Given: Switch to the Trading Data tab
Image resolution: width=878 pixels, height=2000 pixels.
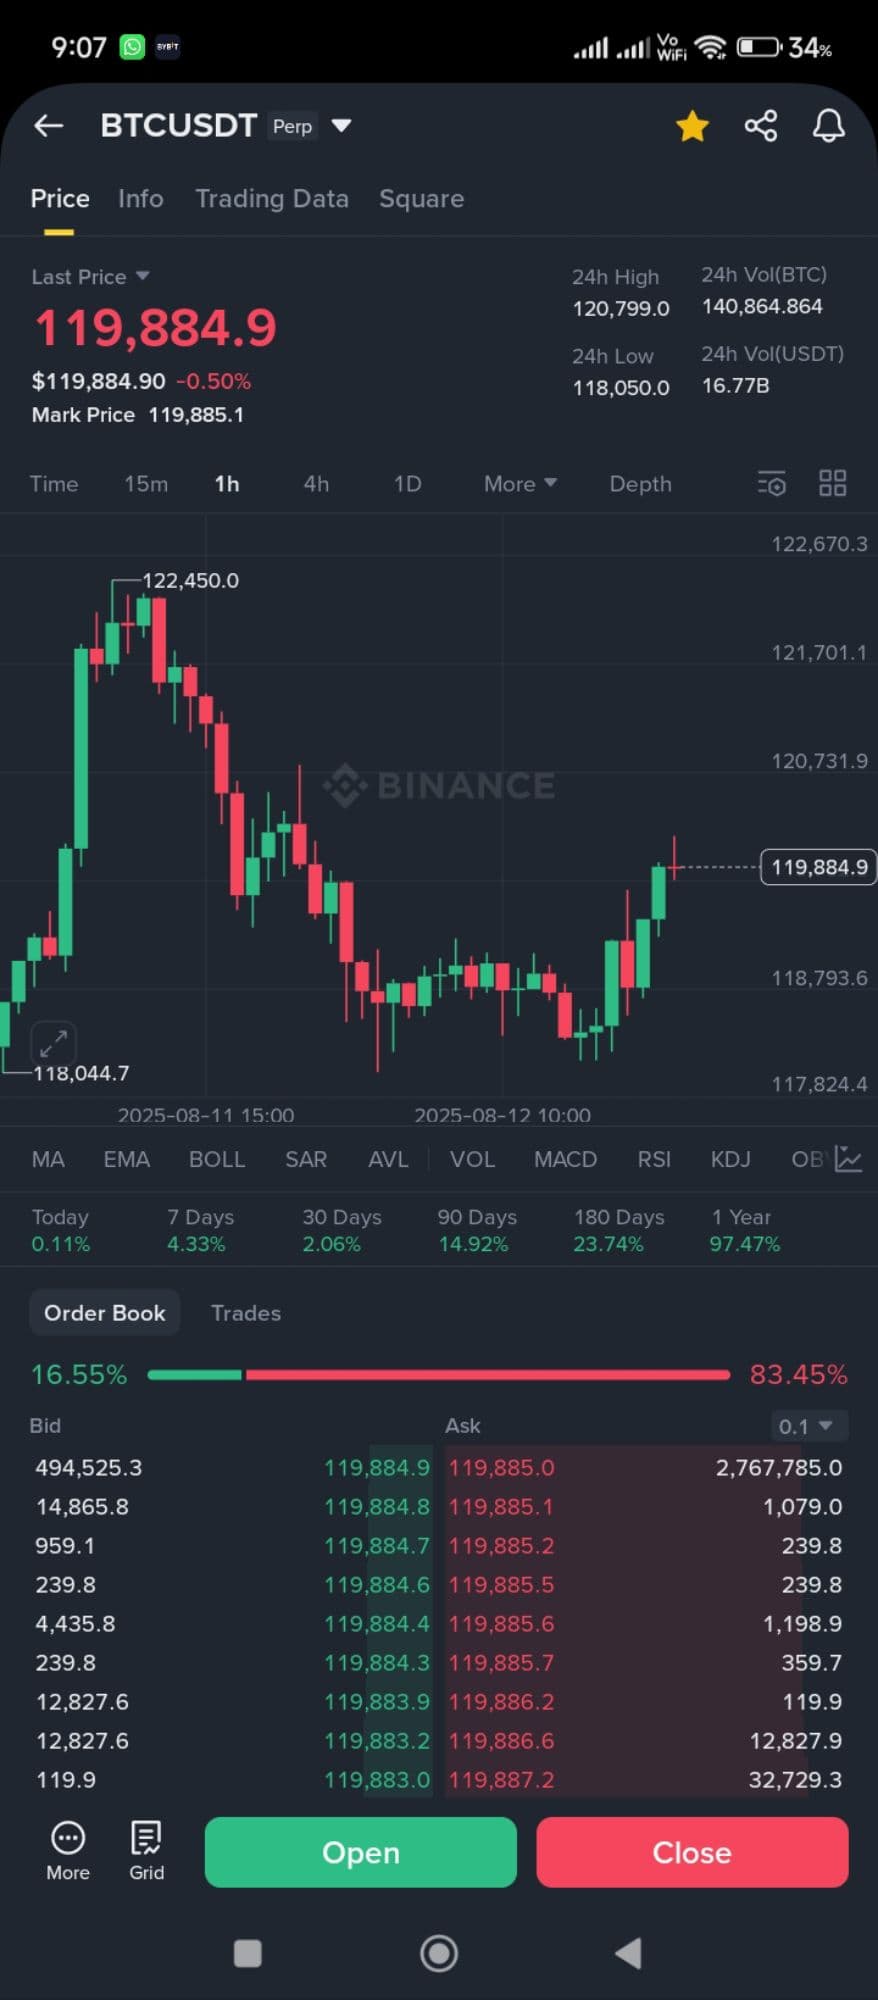Looking at the screenshot, I should (x=272, y=199).
